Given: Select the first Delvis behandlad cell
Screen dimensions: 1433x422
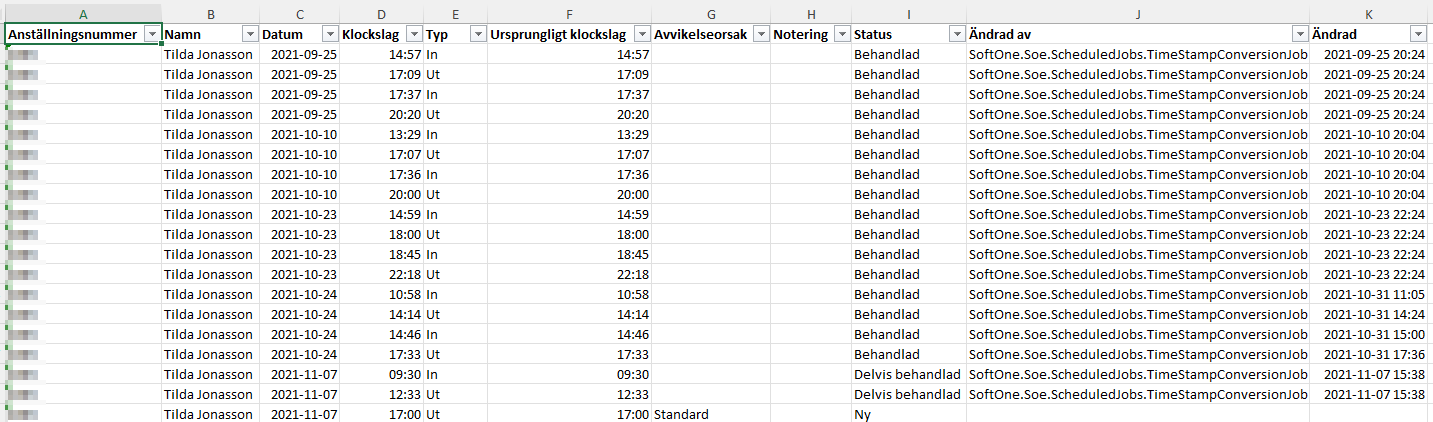Looking at the screenshot, I should pos(909,374).
